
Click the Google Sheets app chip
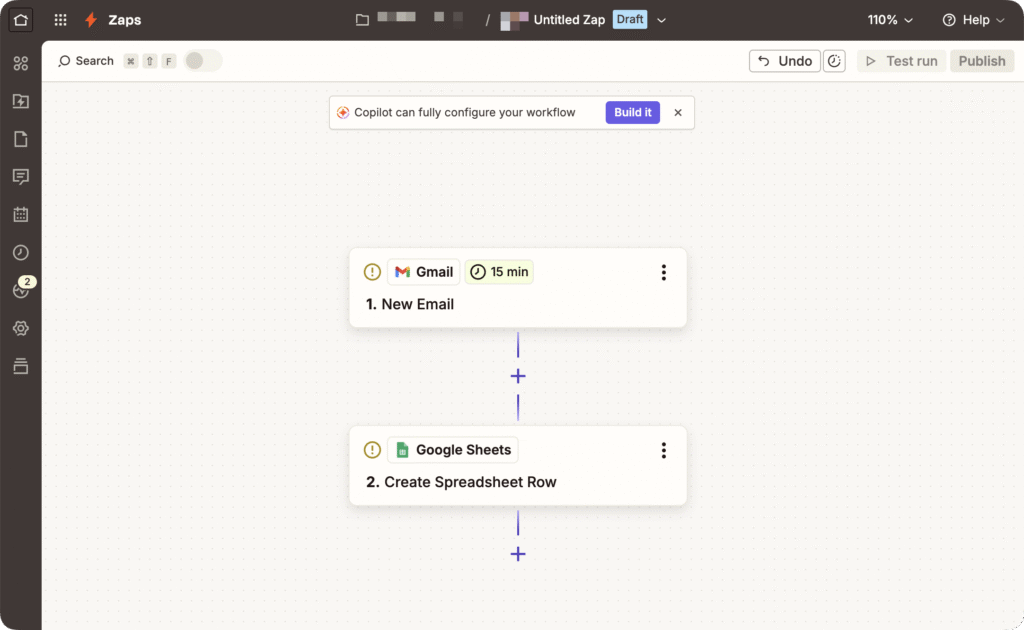pos(453,450)
